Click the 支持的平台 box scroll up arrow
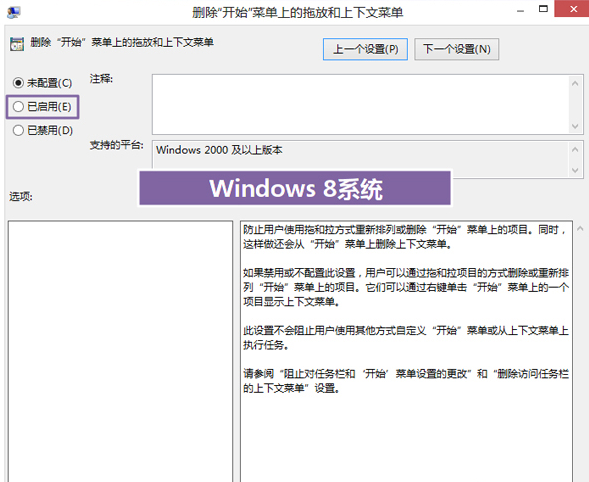 (575, 149)
